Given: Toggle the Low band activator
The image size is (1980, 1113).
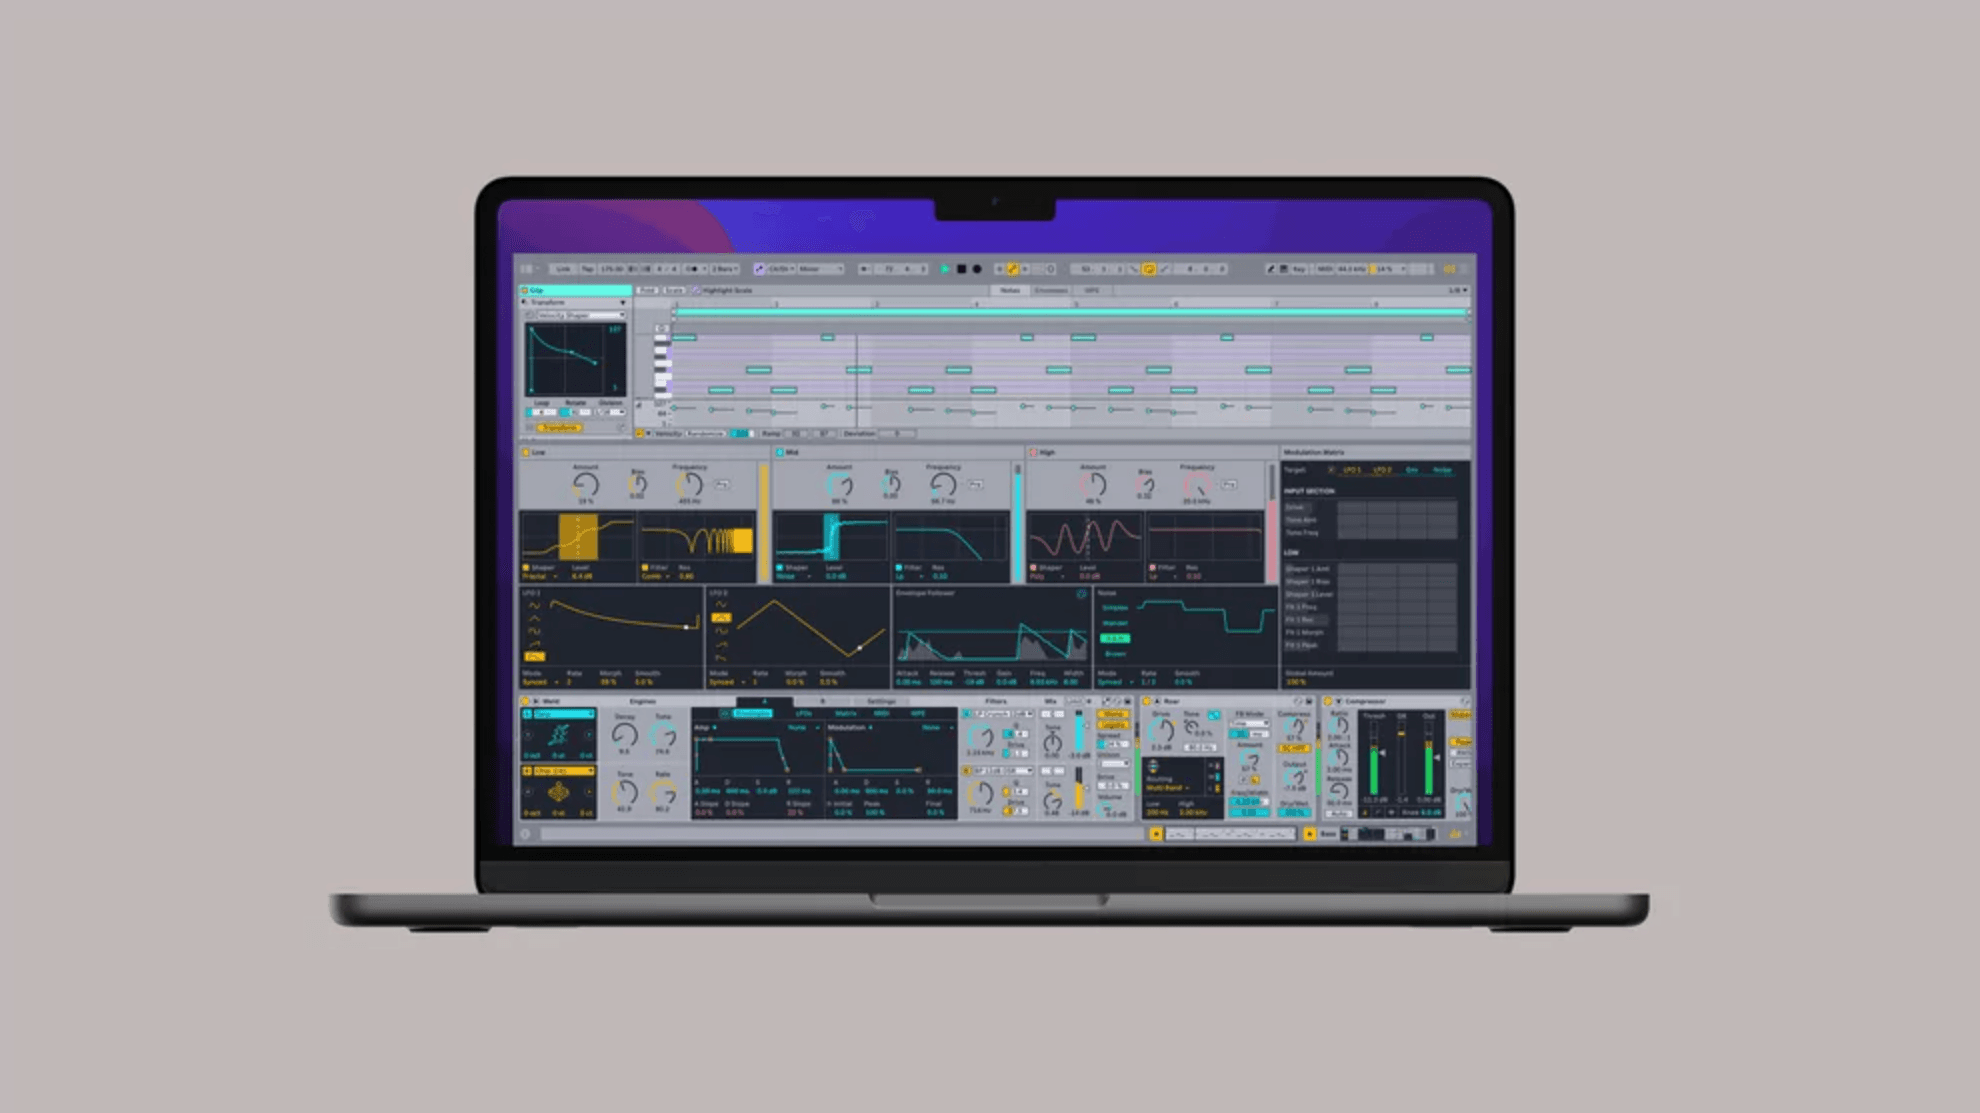Looking at the screenshot, I should point(525,452).
